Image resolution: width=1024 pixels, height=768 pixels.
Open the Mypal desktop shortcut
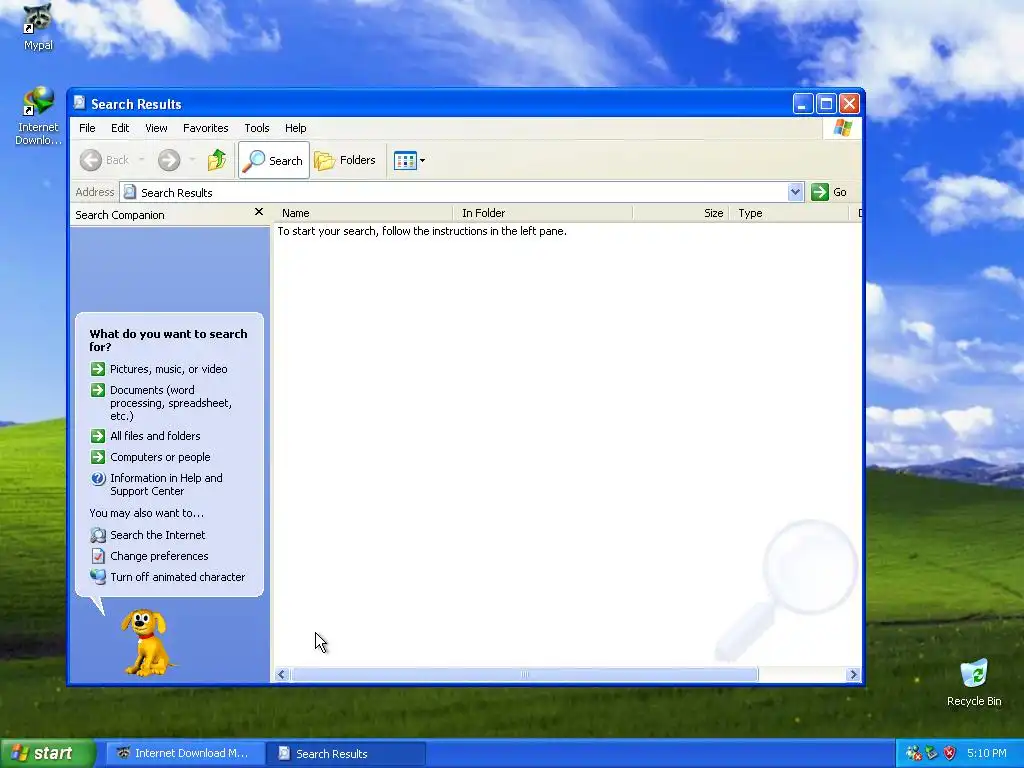pyautogui.click(x=38, y=26)
